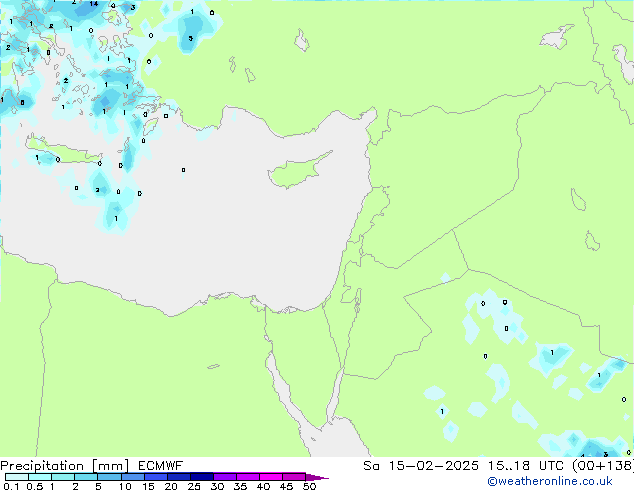
Task: Click the '(00+138)' forecast offset text
Action: pyautogui.click(x=603, y=466)
